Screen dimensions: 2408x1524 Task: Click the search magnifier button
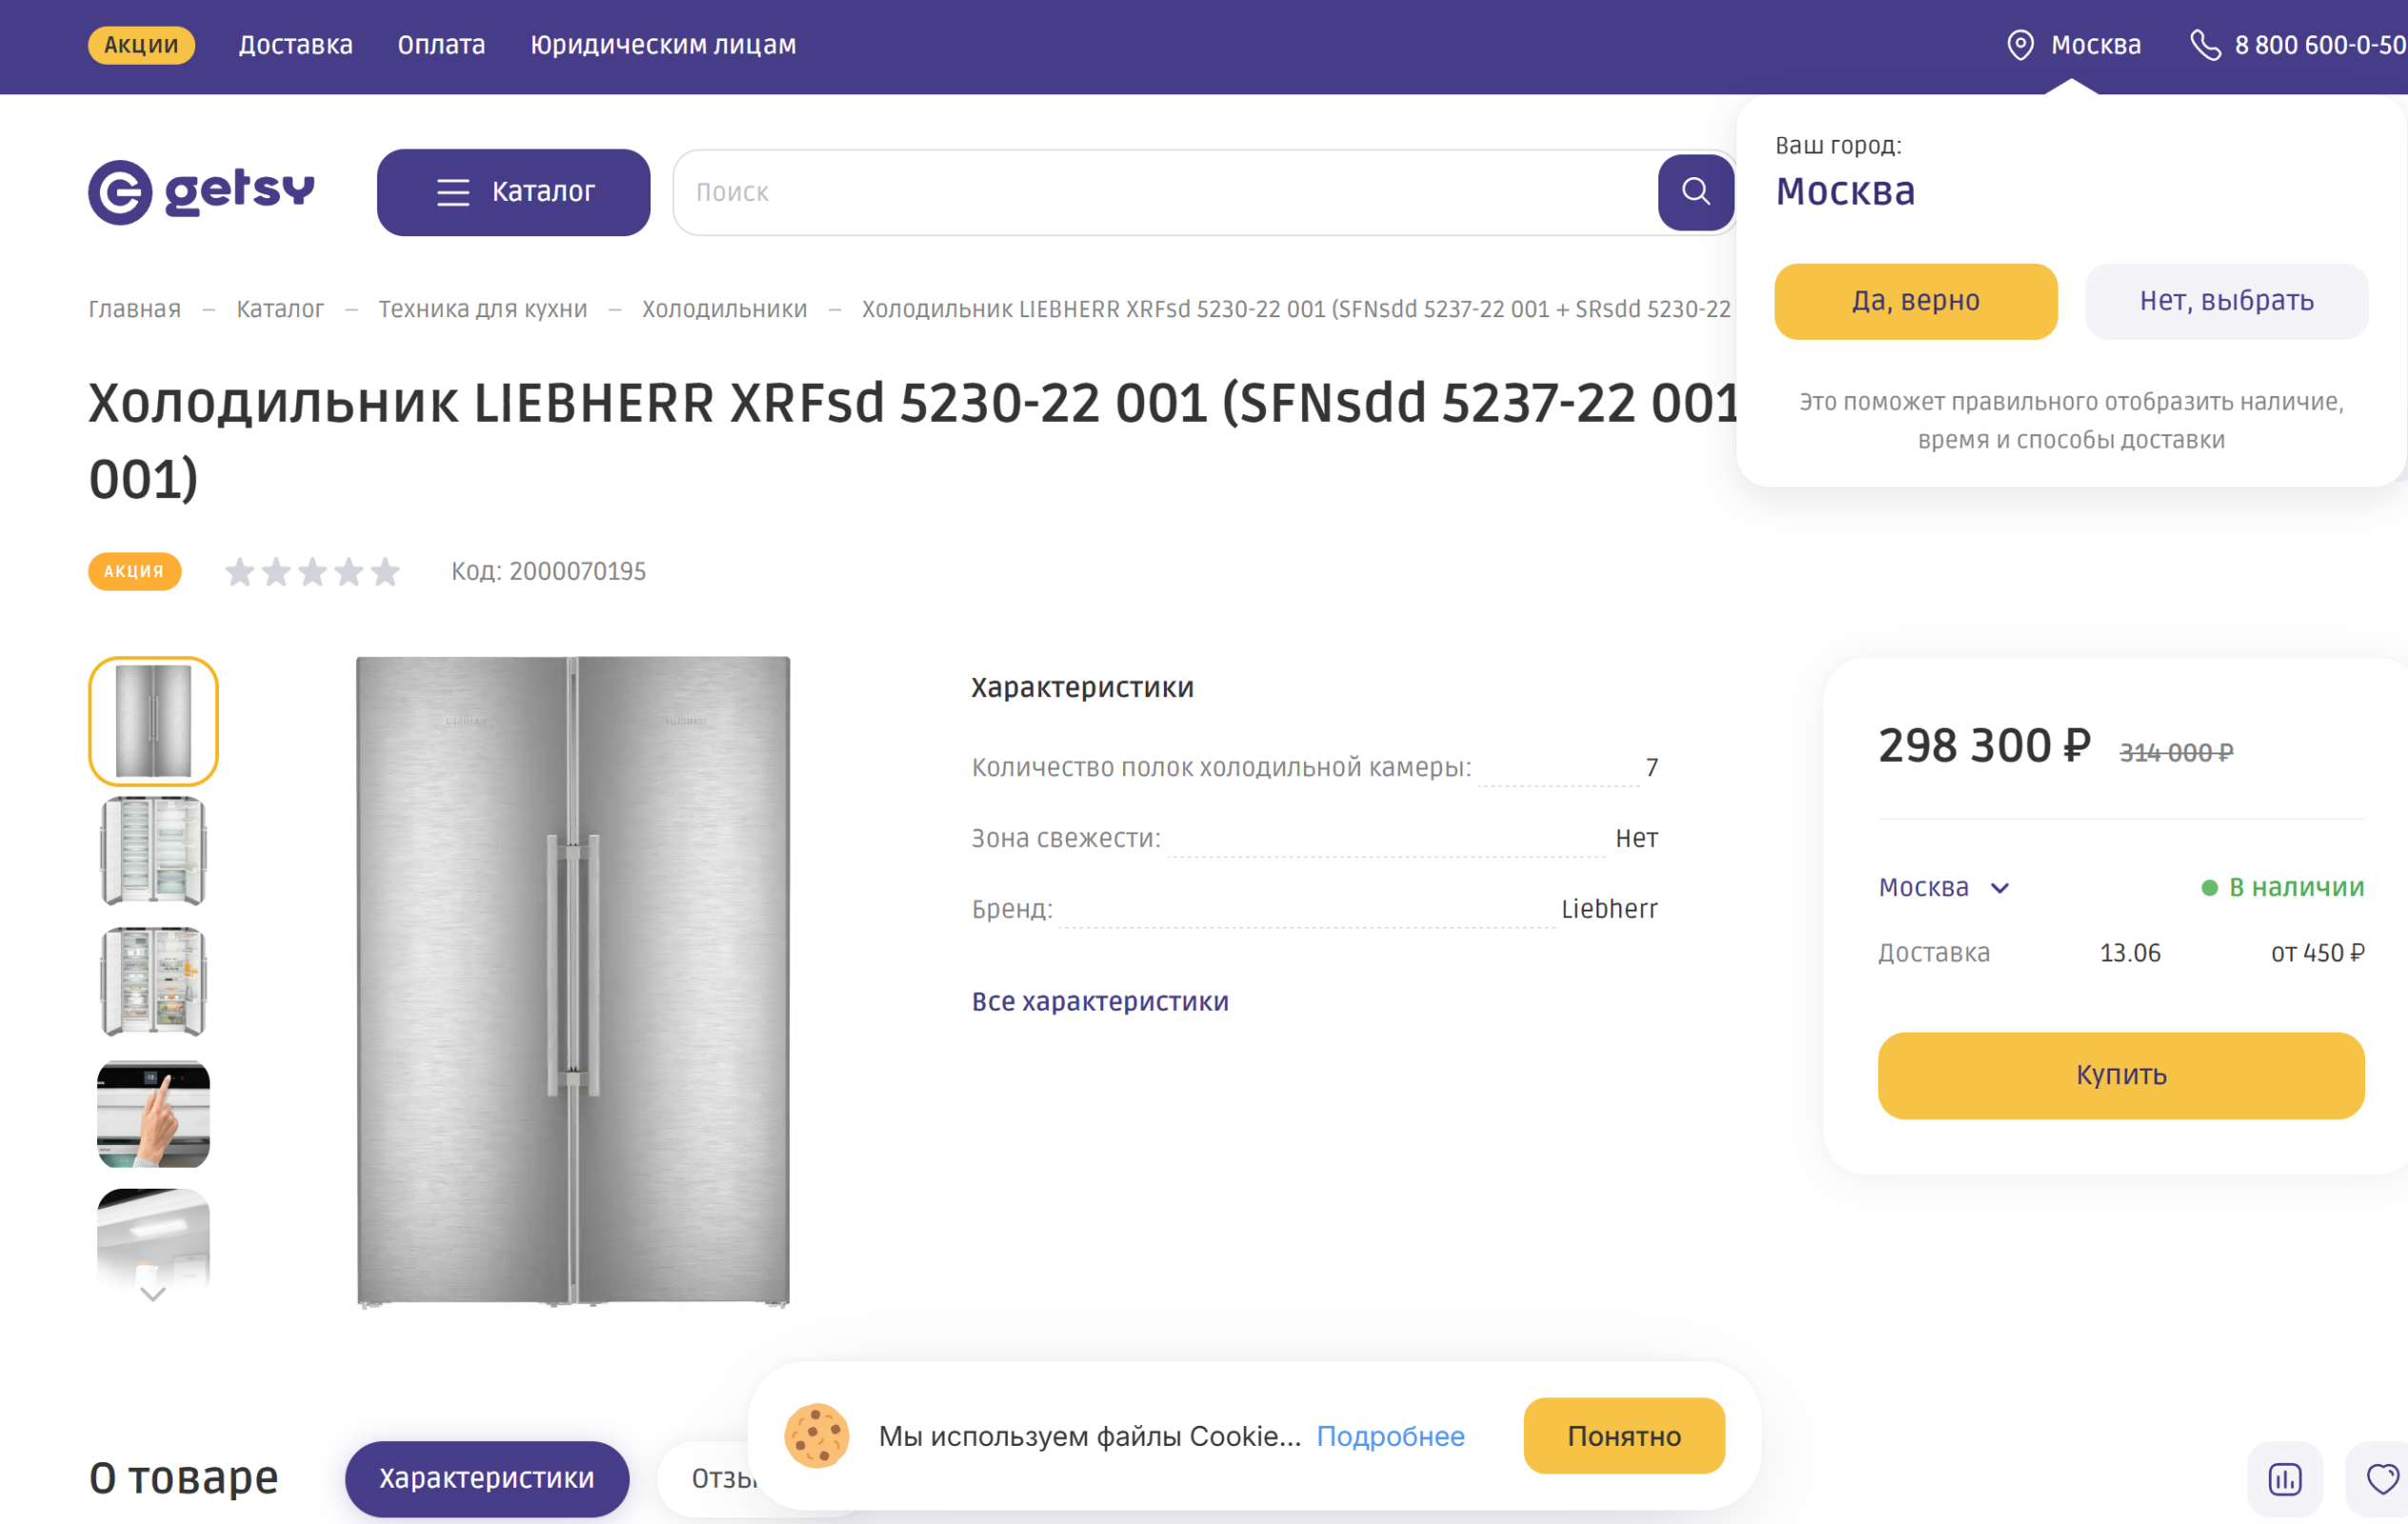click(x=1695, y=192)
